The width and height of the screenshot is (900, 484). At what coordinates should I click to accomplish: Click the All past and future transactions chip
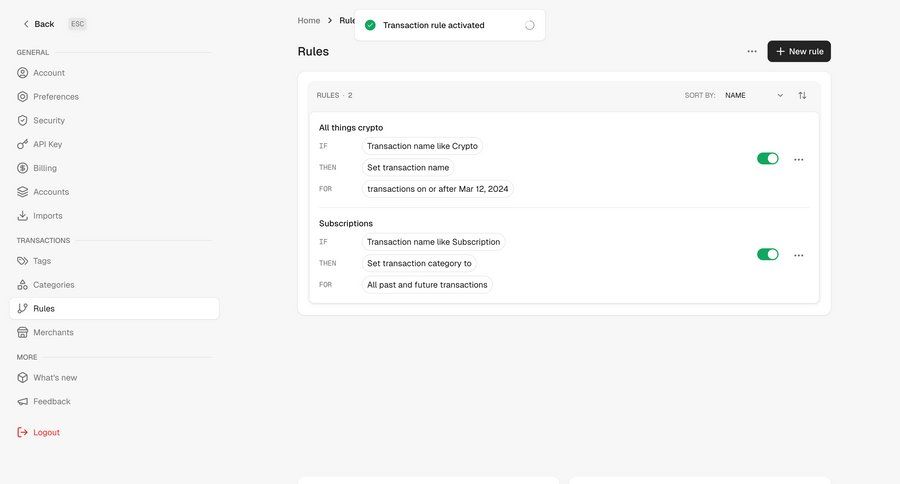click(427, 285)
